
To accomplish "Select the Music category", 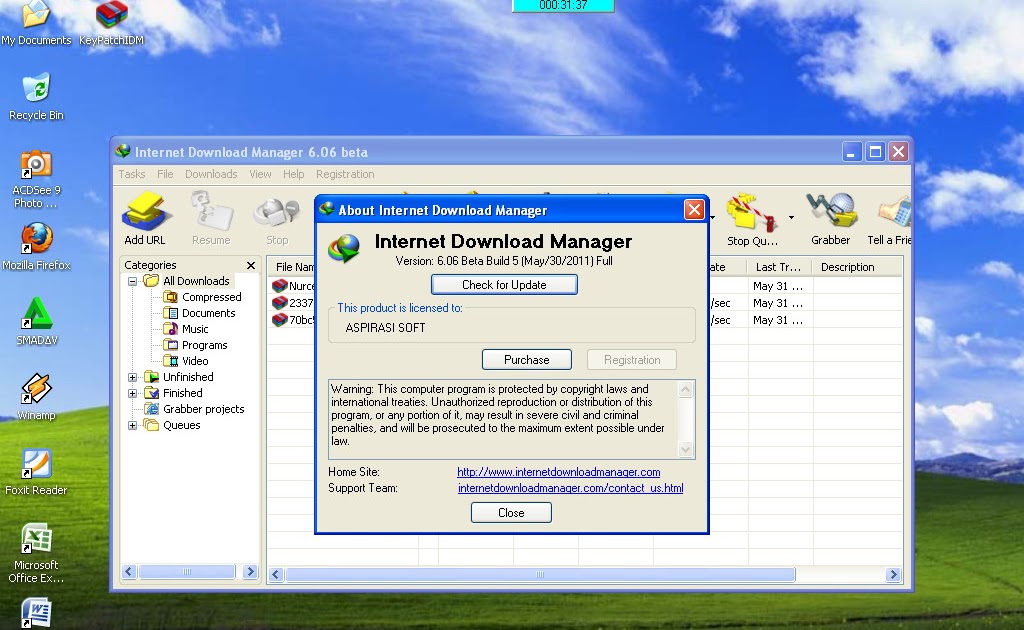I will [186, 329].
